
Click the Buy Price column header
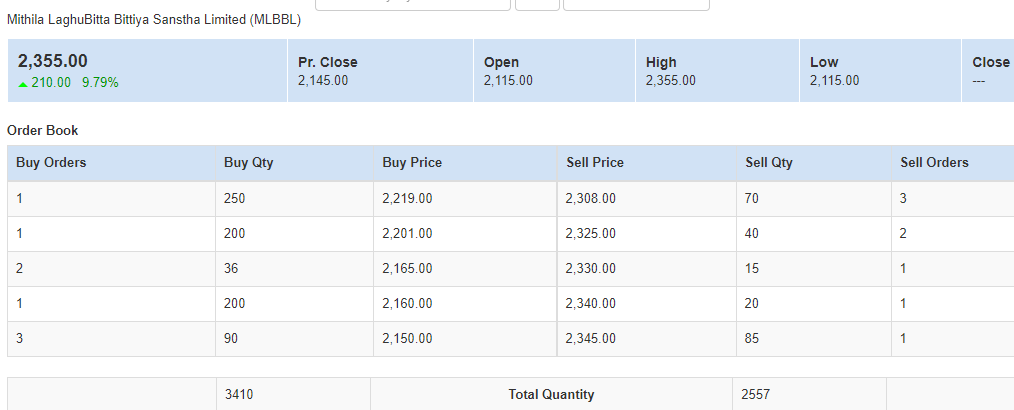click(x=412, y=163)
